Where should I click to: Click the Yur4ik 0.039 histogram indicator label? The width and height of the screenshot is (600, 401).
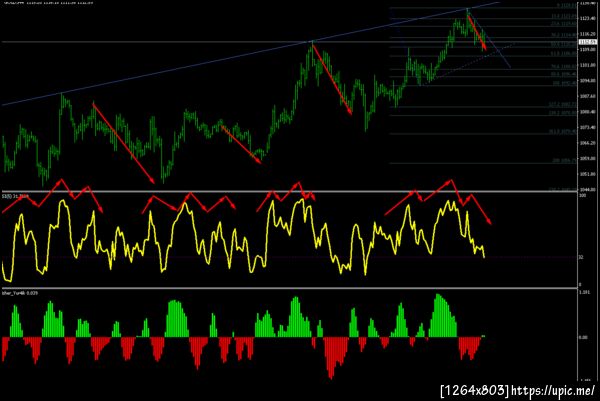[x=20, y=293]
